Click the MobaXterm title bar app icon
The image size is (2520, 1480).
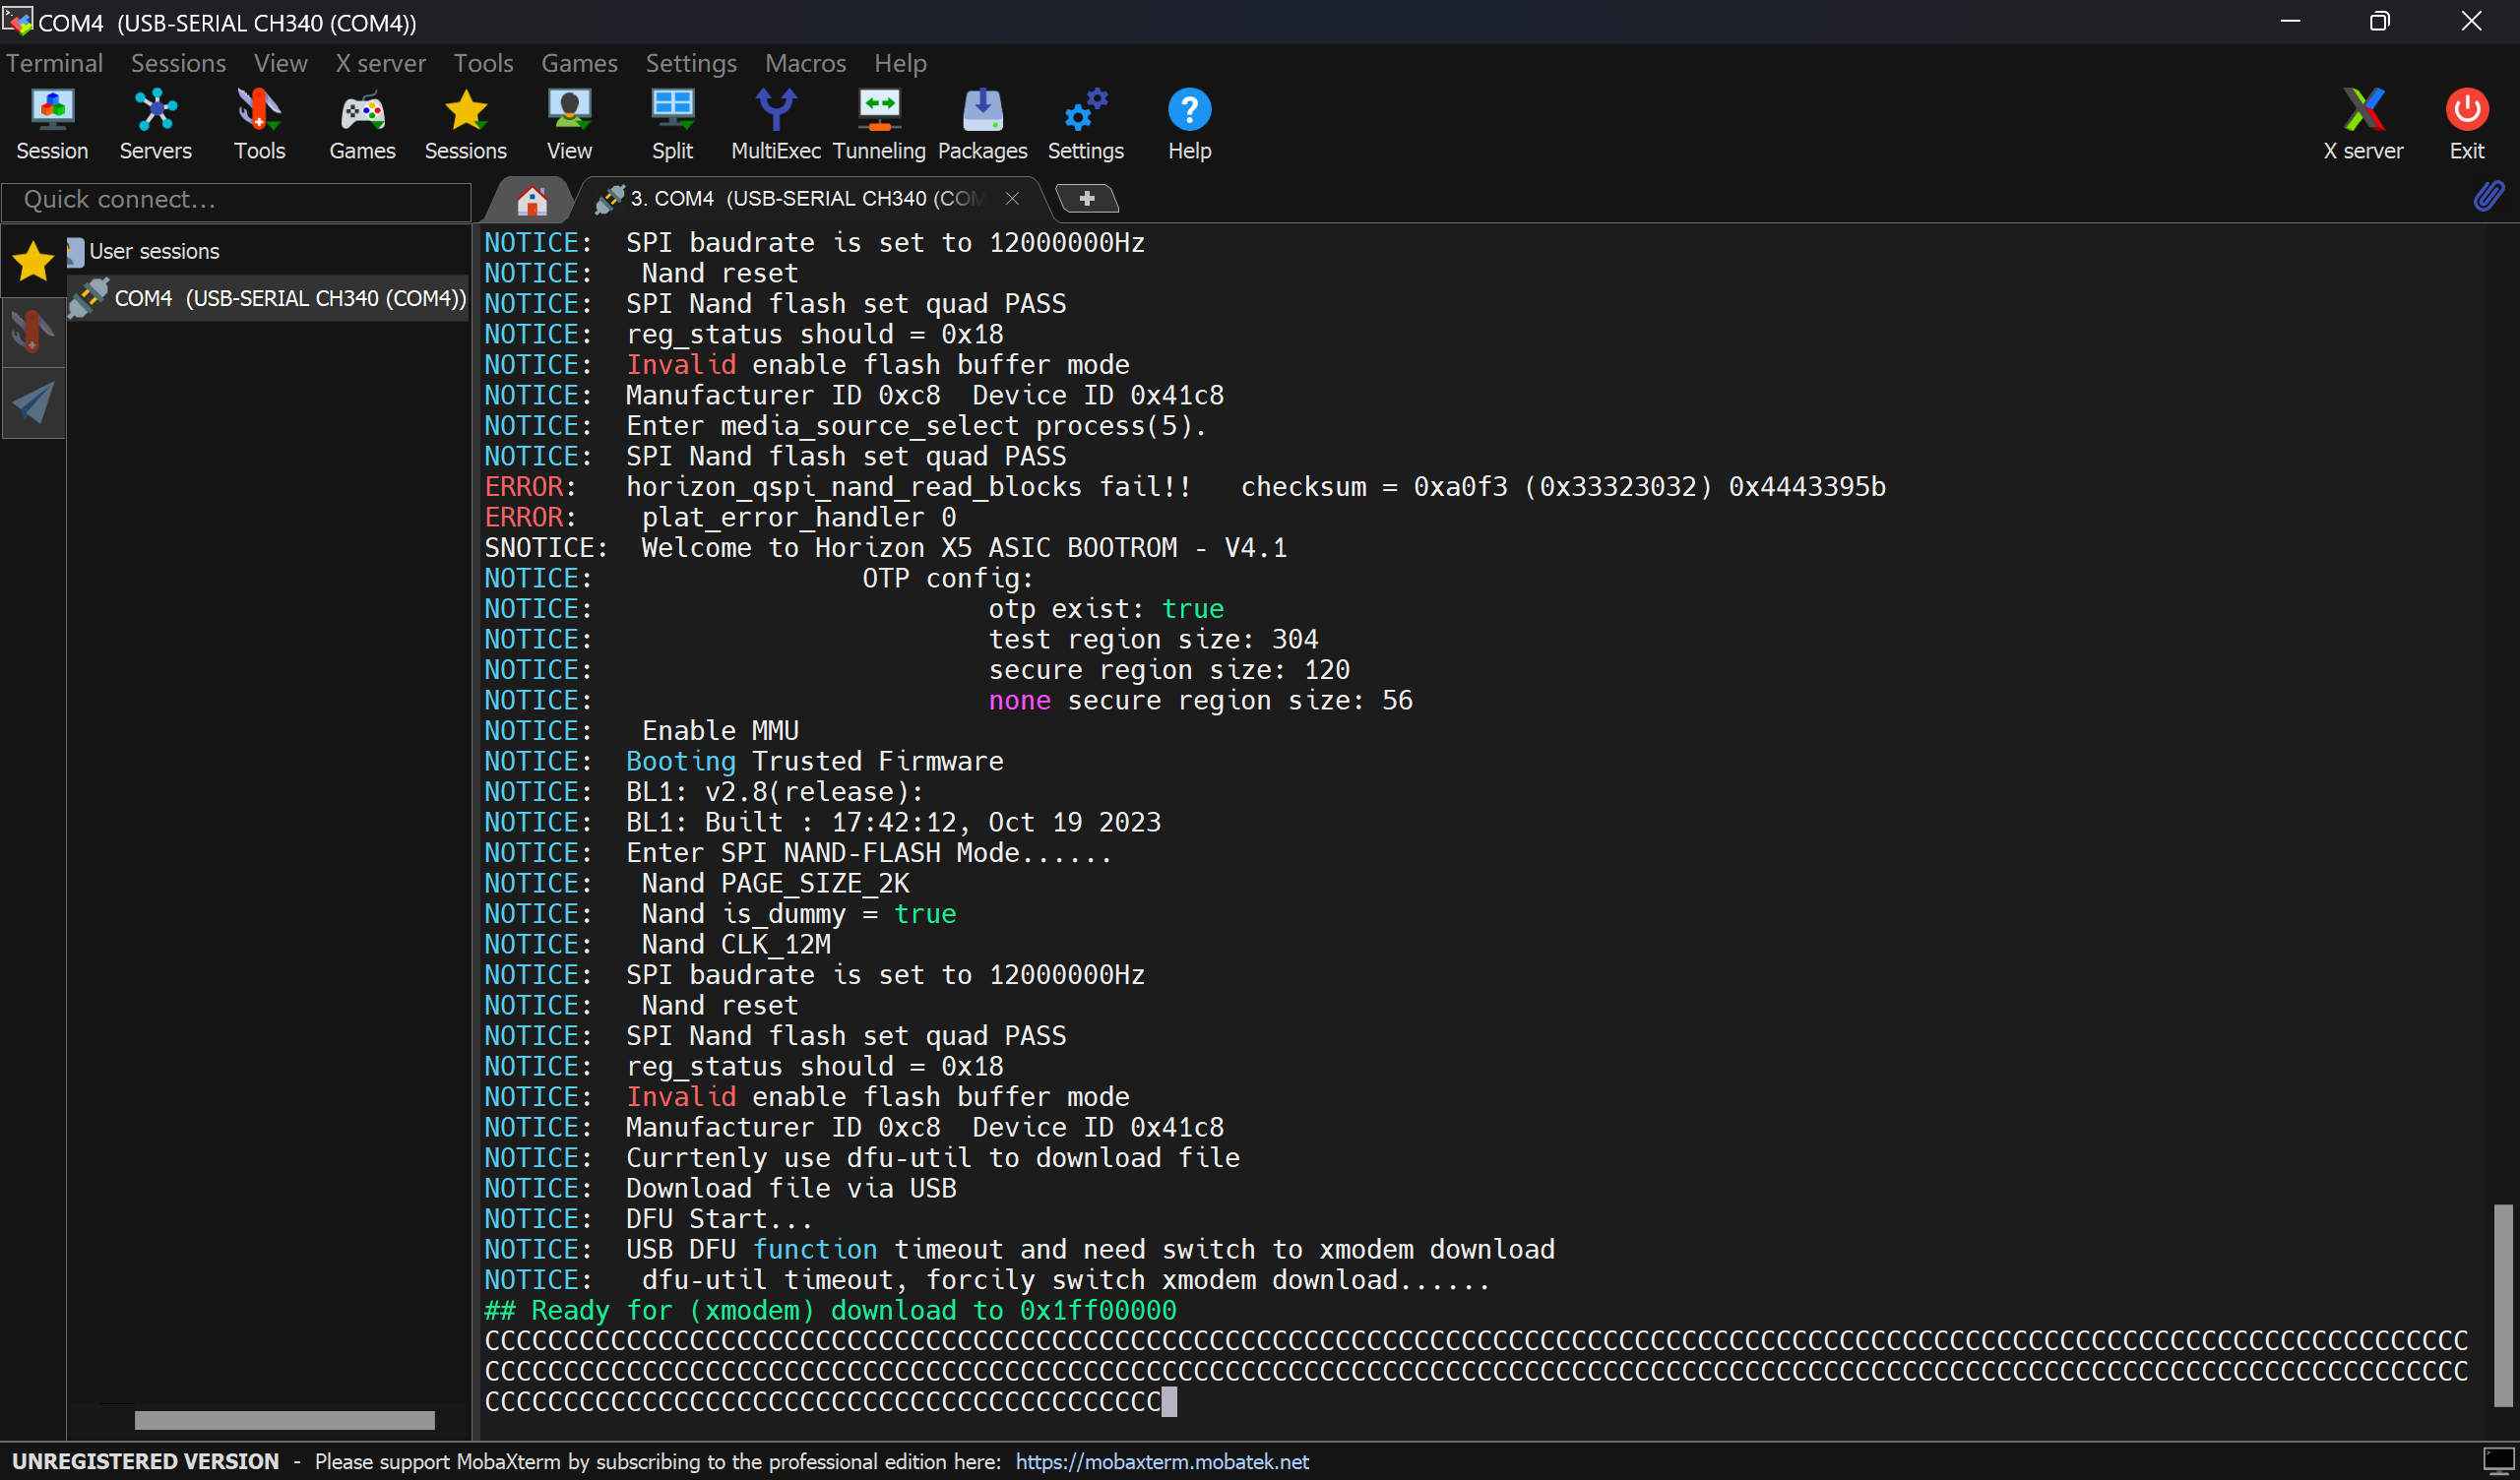(17, 20)
